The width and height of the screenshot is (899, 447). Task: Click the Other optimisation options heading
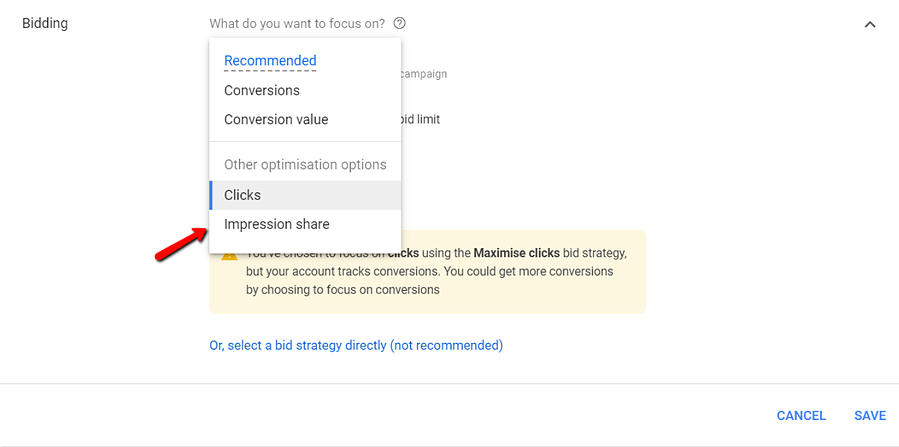click(305, 164)
